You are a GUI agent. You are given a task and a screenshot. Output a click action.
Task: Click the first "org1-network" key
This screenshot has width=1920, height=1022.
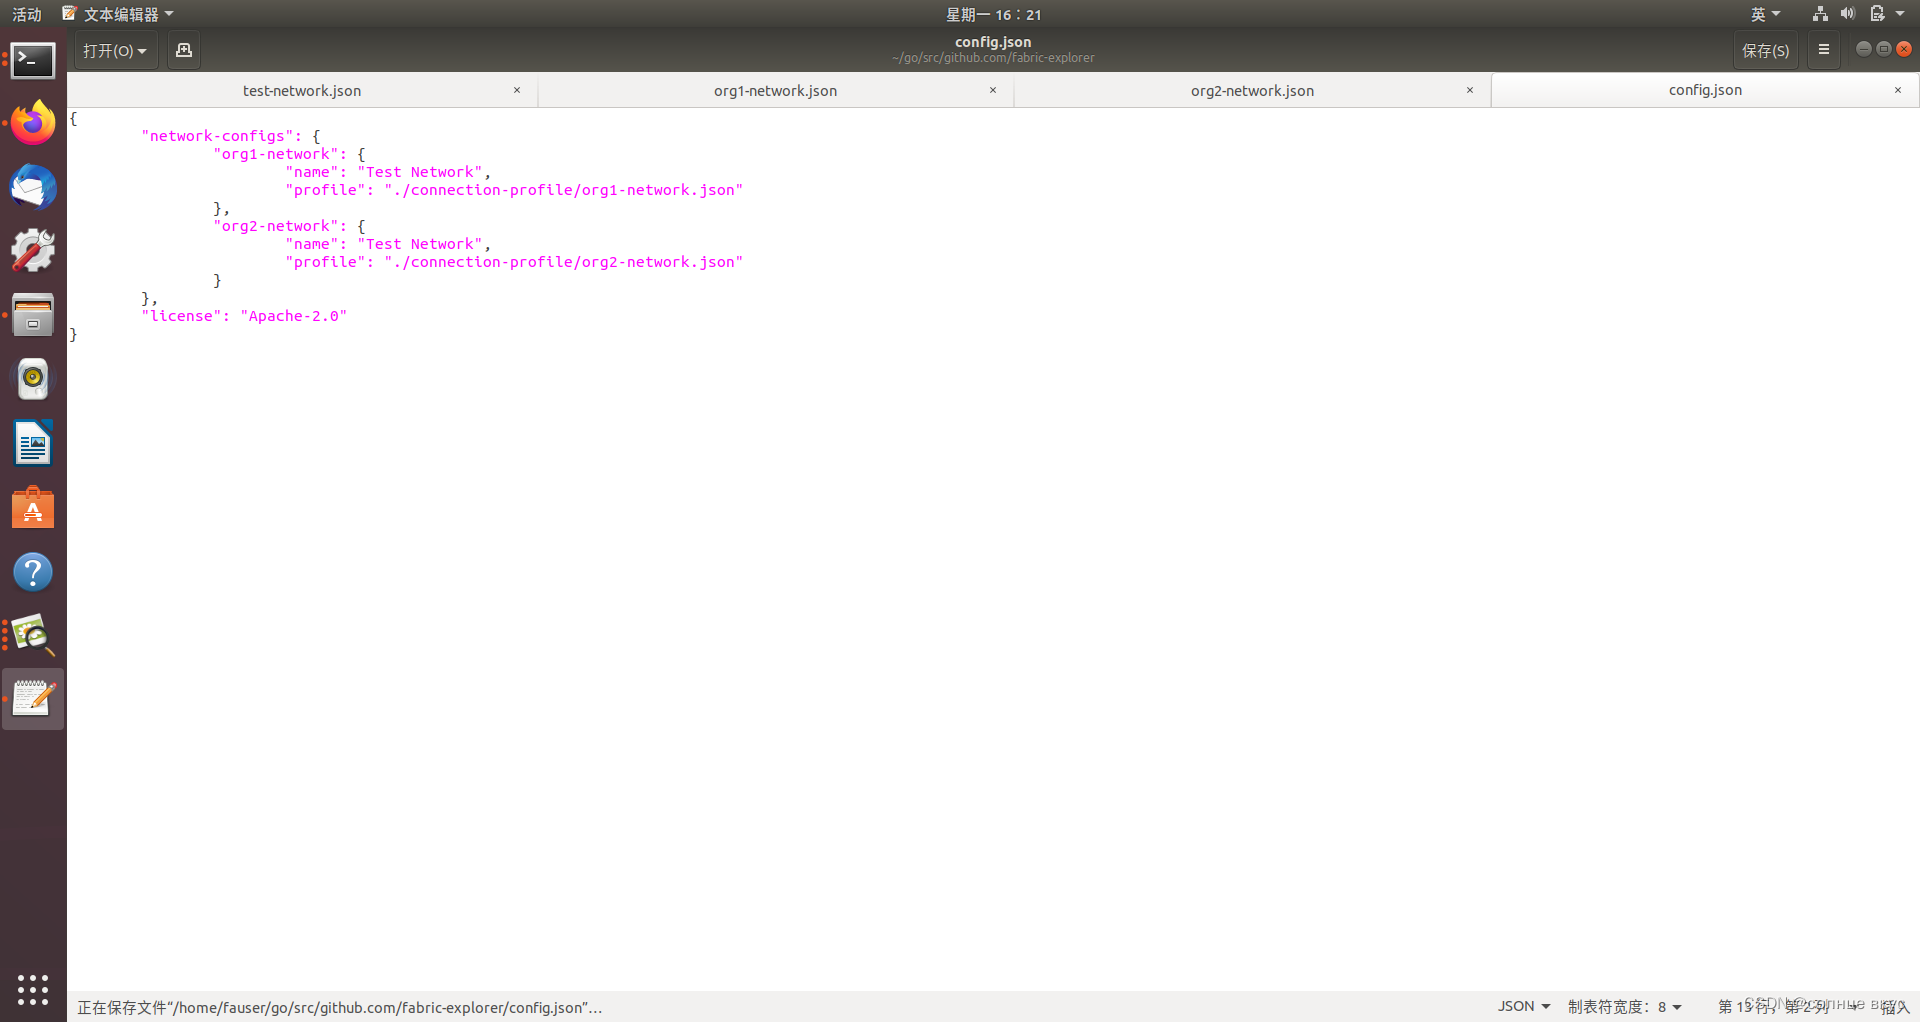coord(276,154)
